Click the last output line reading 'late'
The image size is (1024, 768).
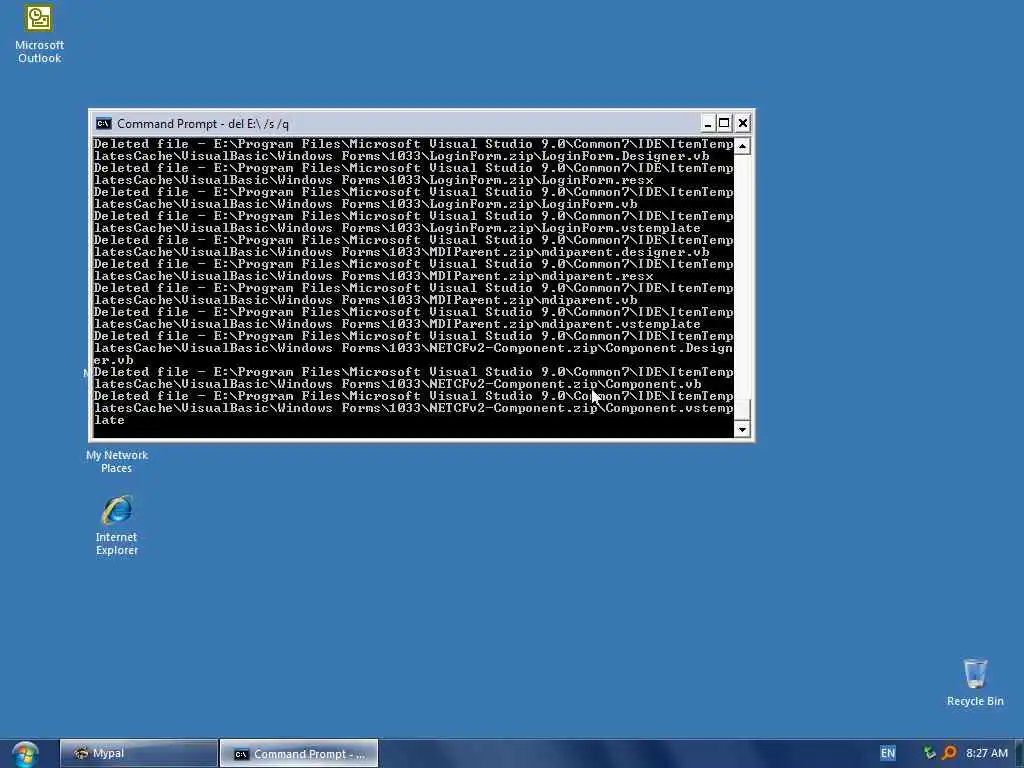tap(109, 421)
